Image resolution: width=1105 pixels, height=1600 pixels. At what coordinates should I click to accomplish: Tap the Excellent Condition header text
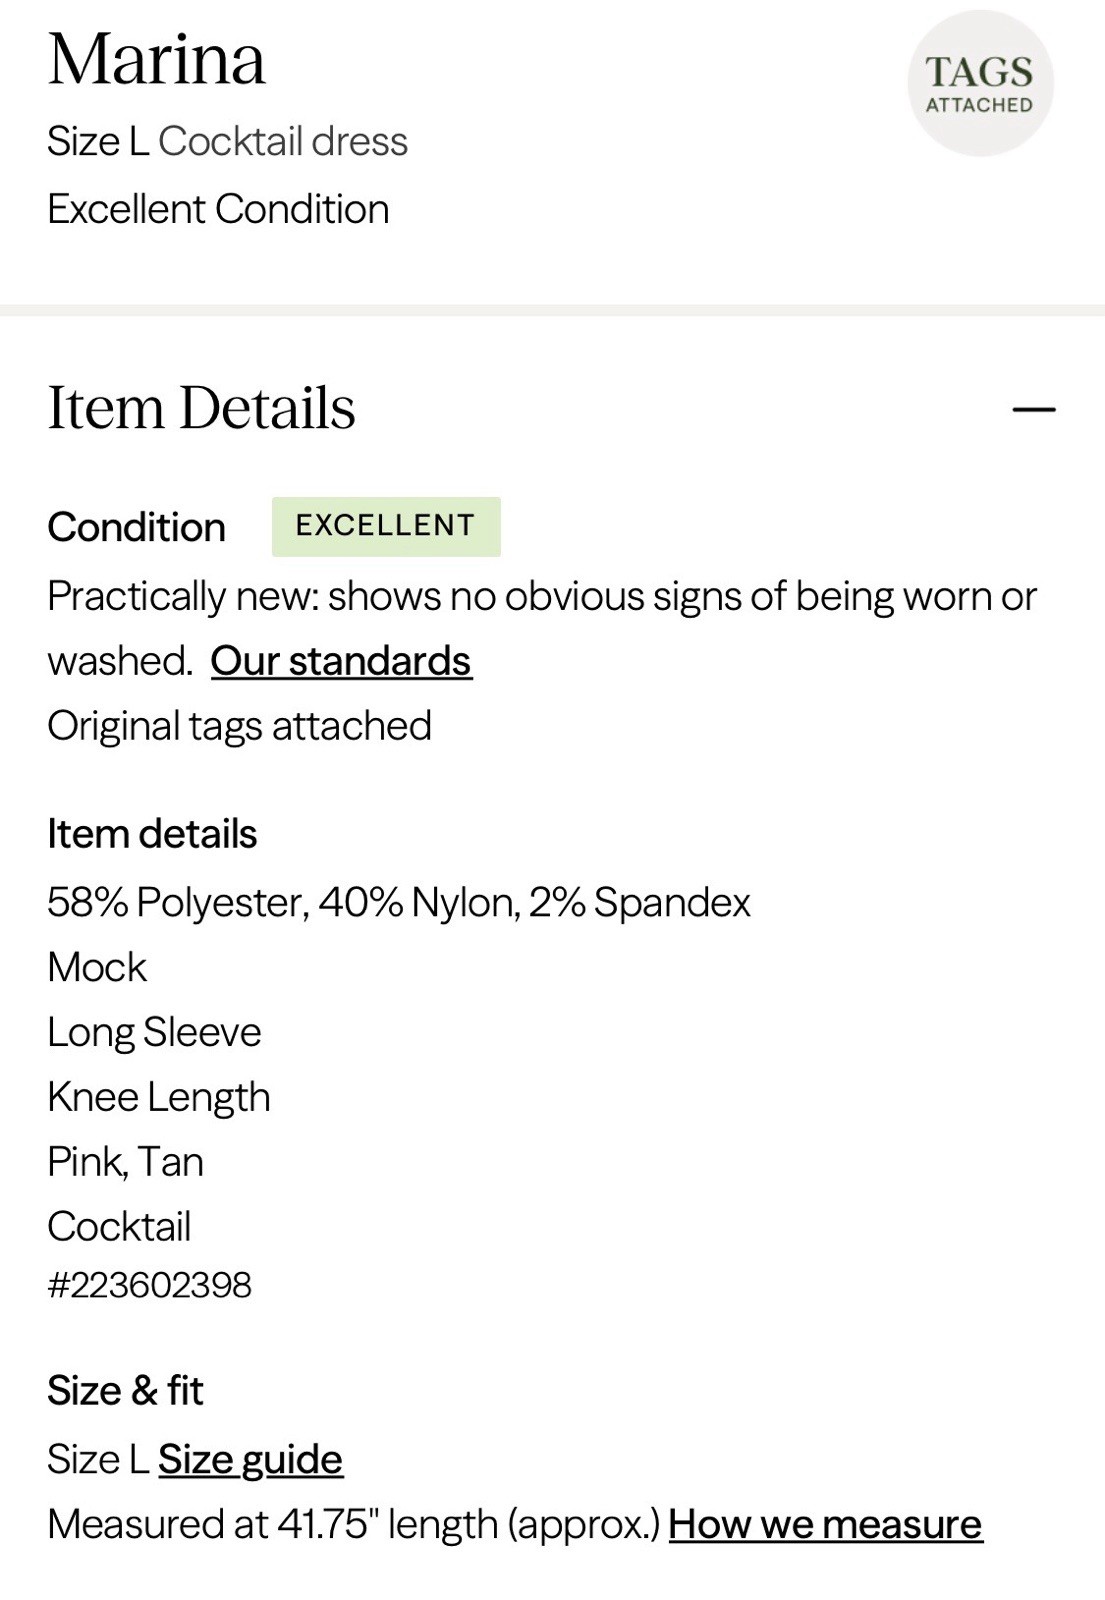219,209
